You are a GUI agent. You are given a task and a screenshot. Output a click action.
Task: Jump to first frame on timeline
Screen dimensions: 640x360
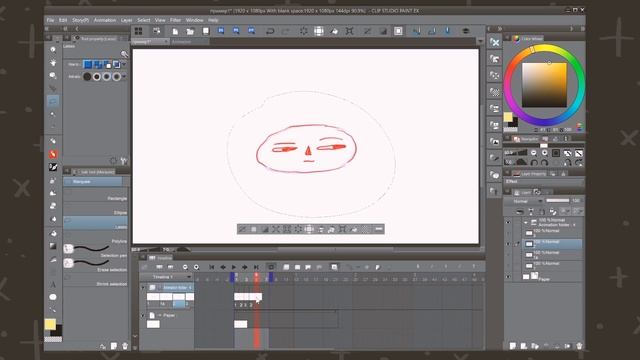[x=212, y=267]
